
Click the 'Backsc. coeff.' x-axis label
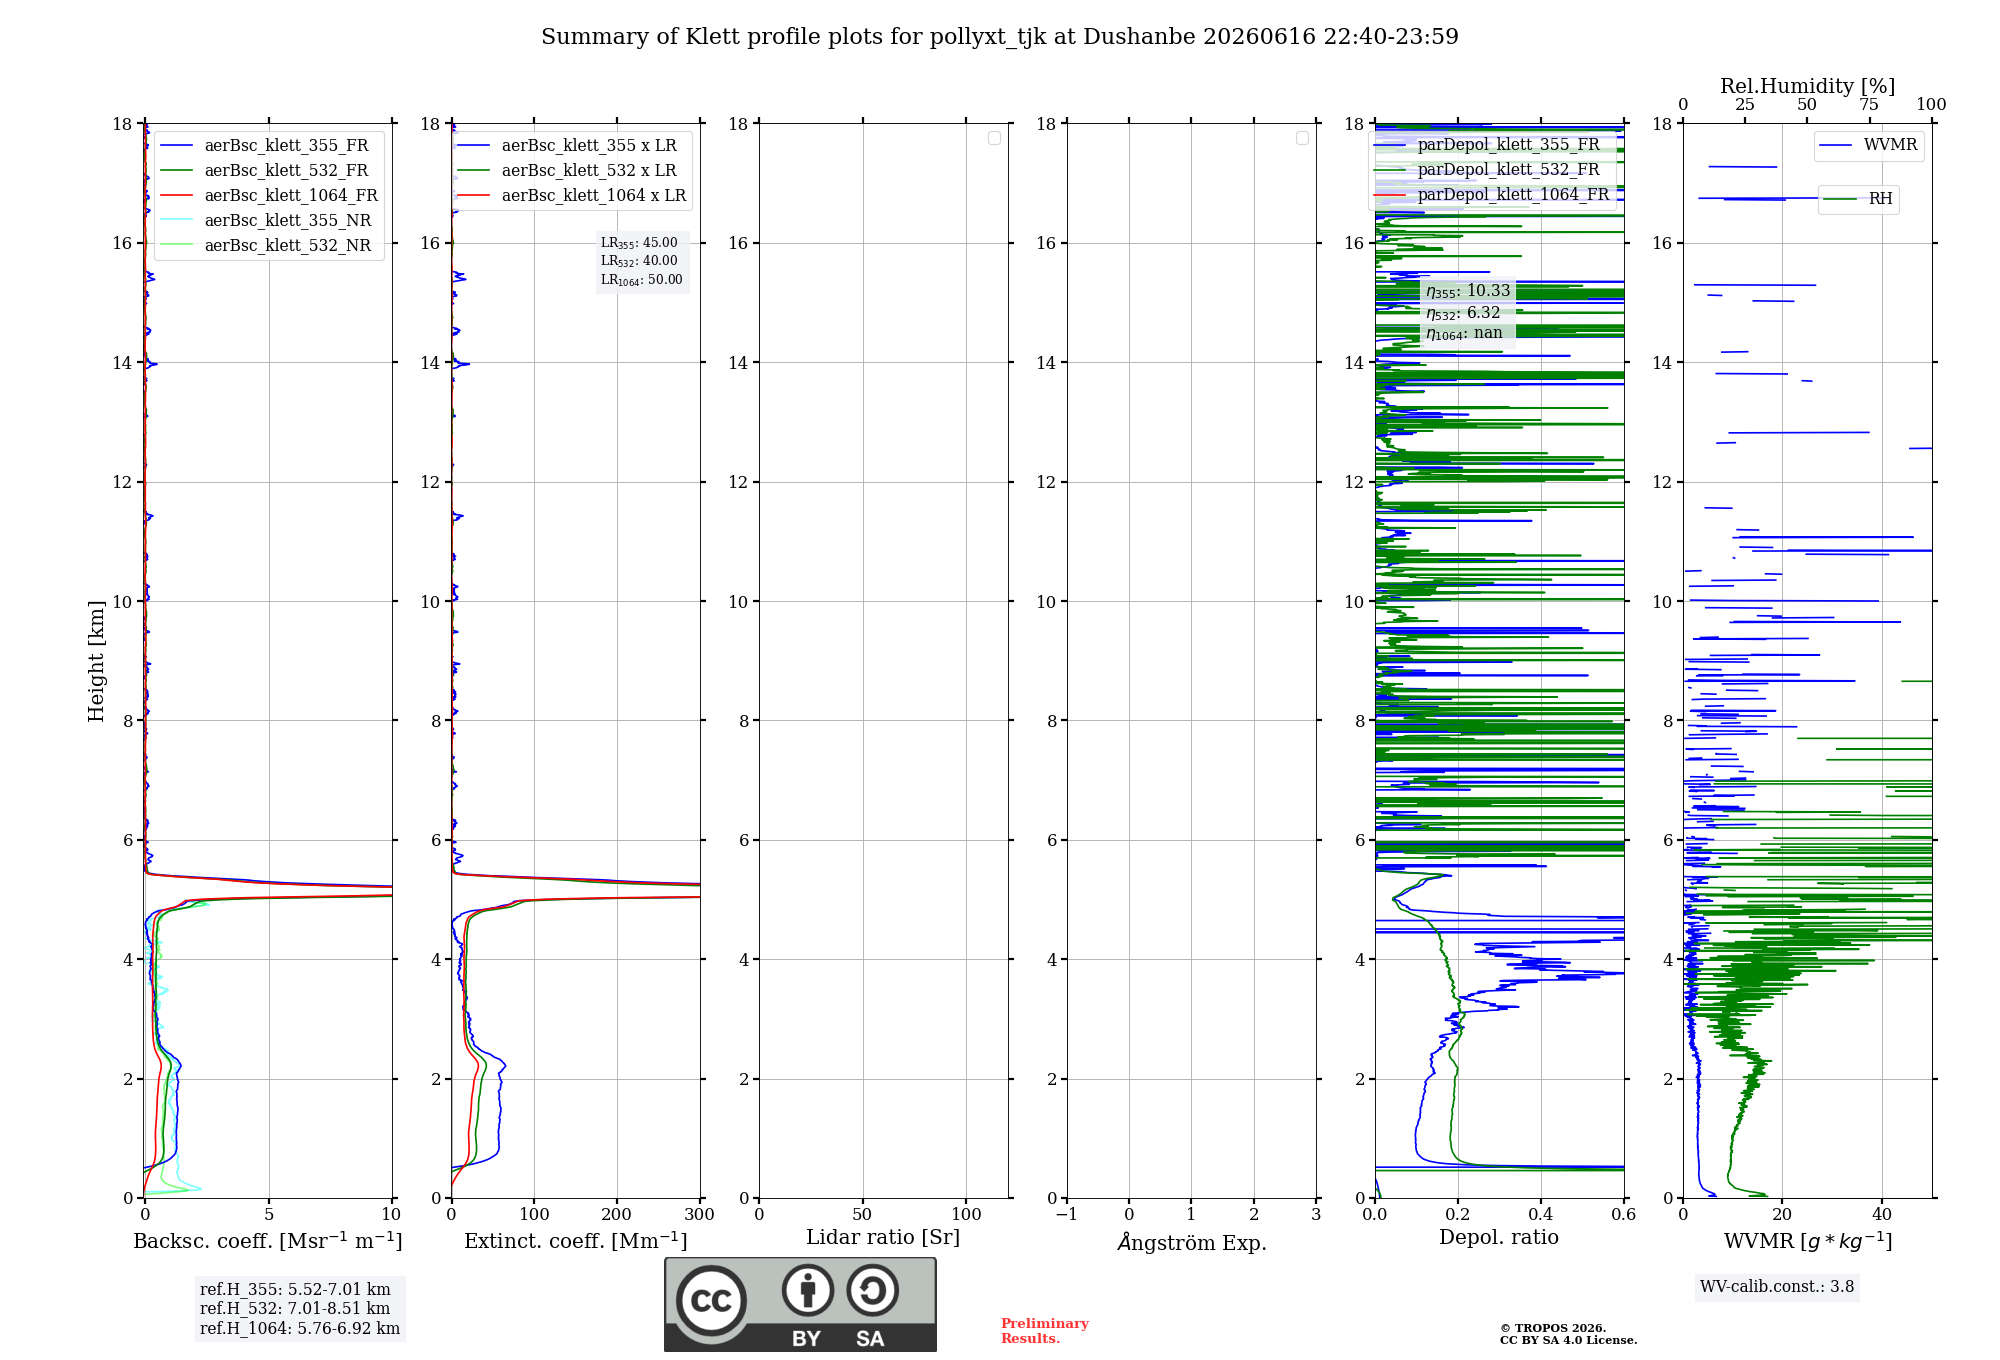tap(268, 1241)
